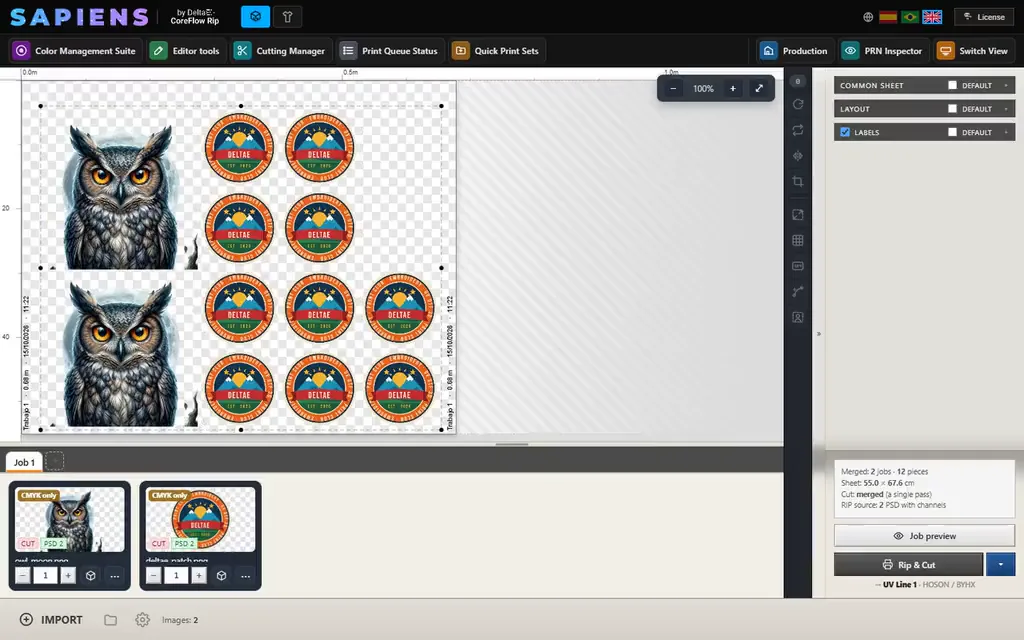Open owl image more options
This screenshot has height=640, width=1024.
[115, 575]
